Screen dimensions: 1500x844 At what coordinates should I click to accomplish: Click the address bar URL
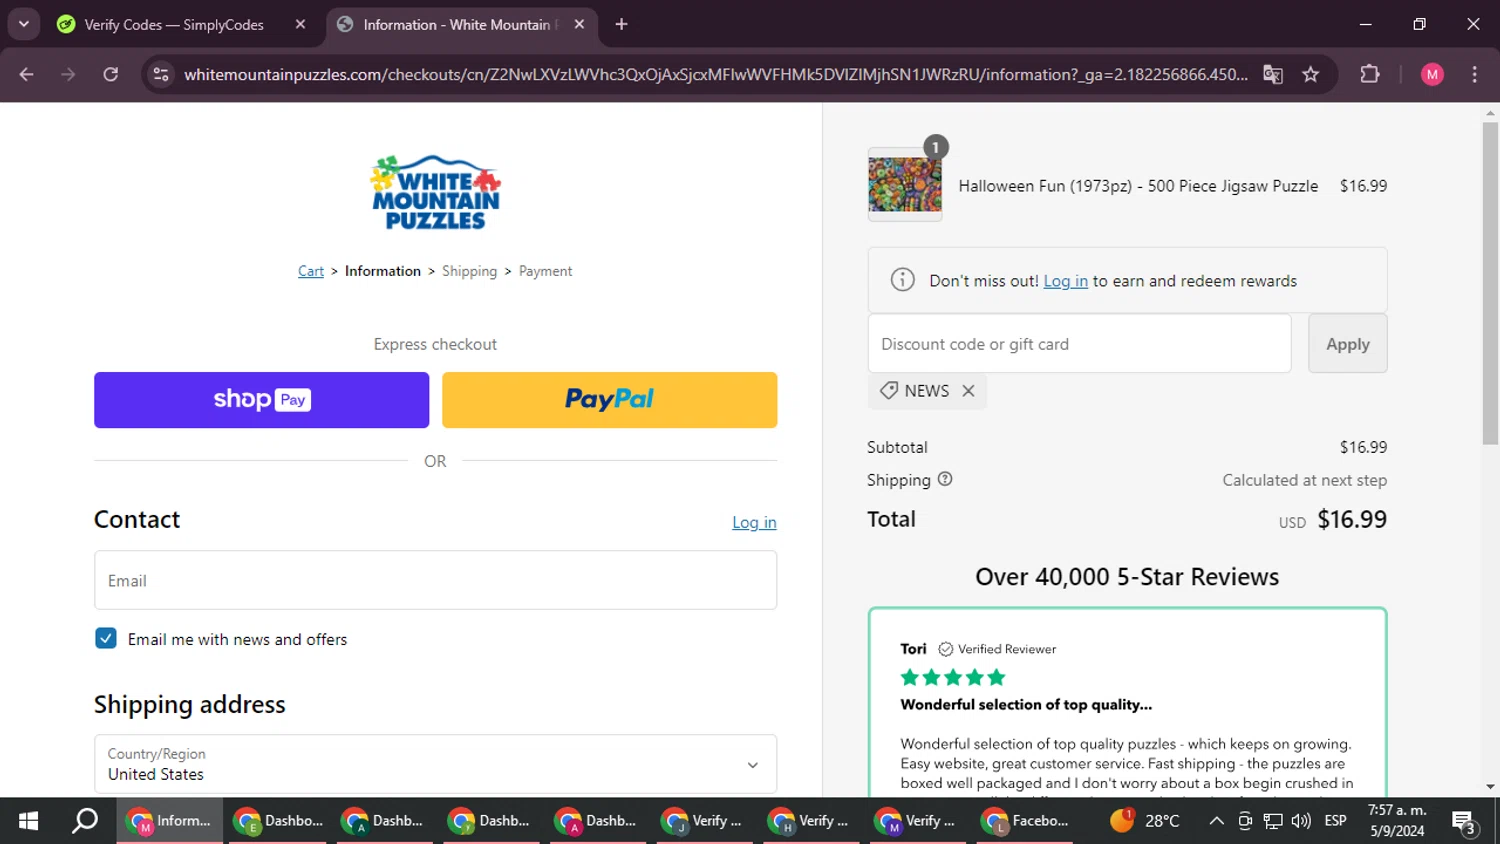click(x=715, y=74)
